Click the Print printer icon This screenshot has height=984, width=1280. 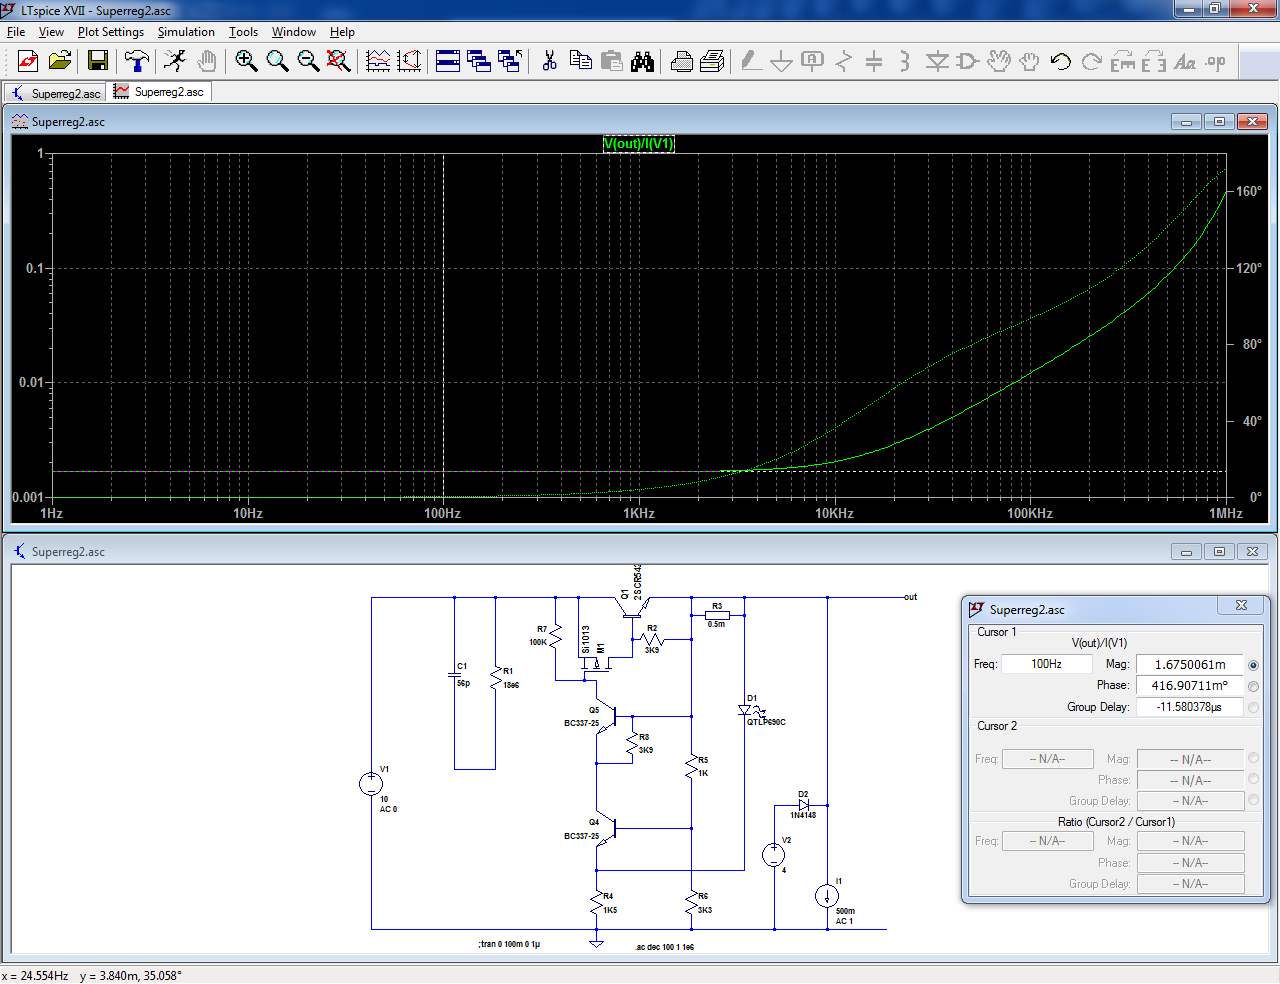[x=681, y=62]
